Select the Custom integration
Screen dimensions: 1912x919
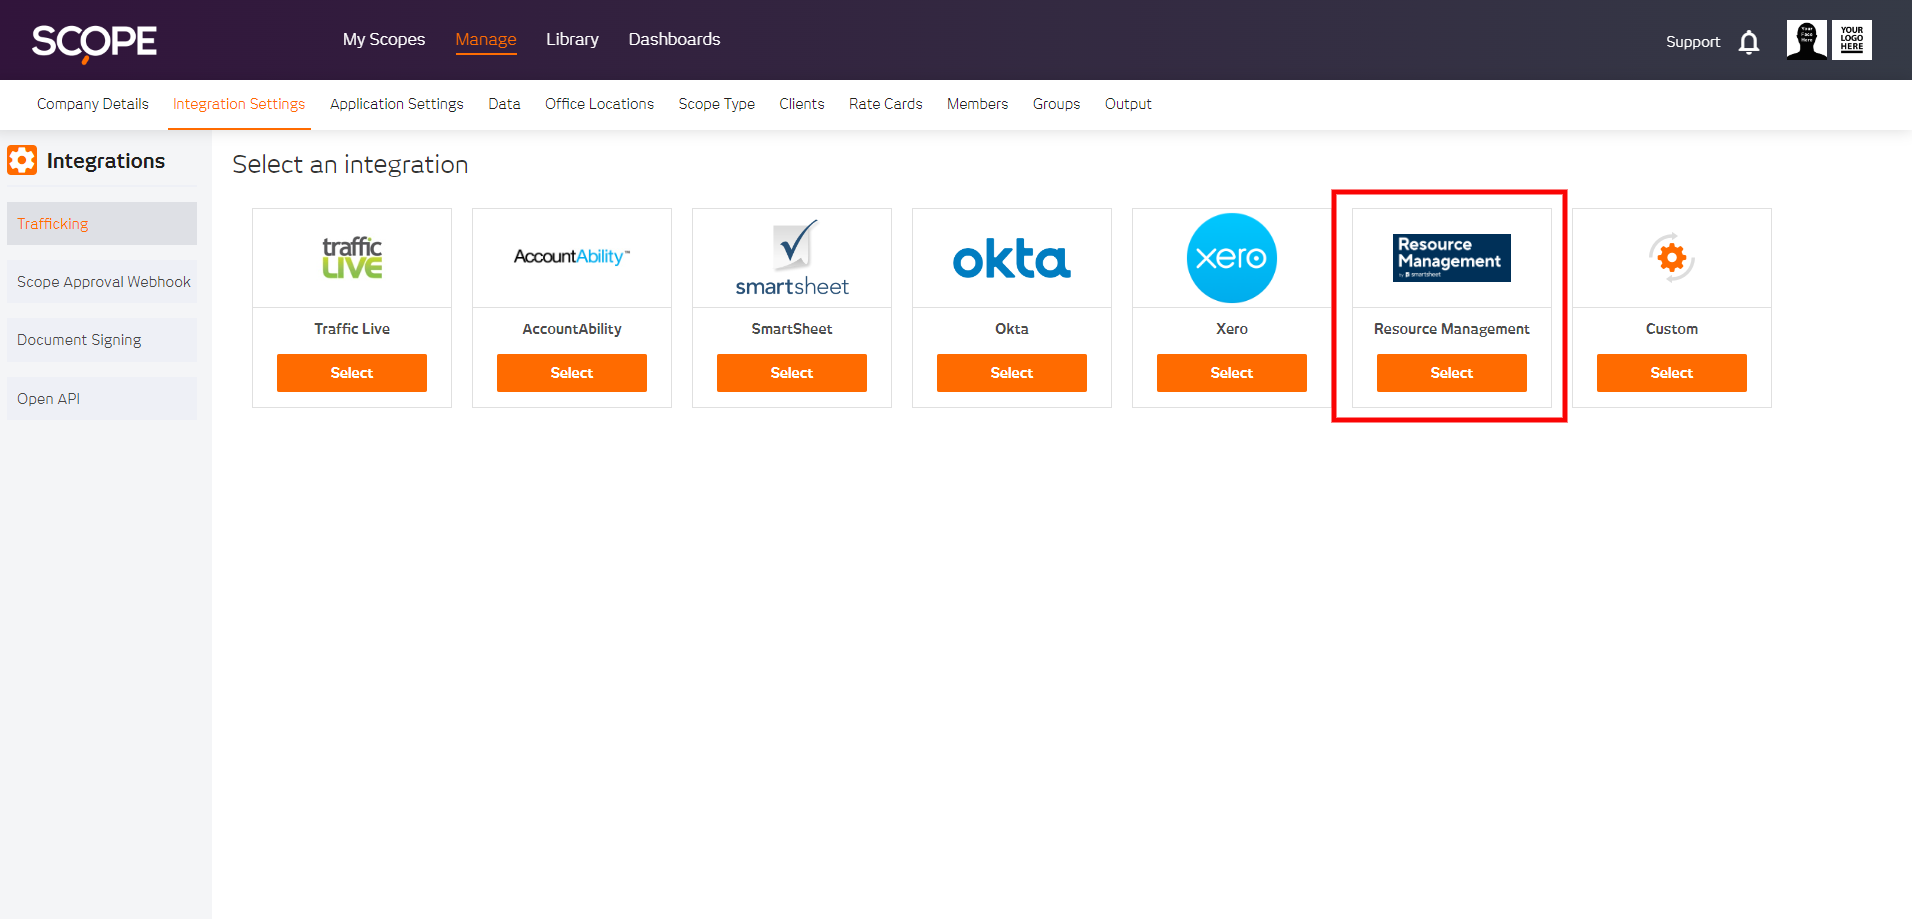(x=1672, y=373)
